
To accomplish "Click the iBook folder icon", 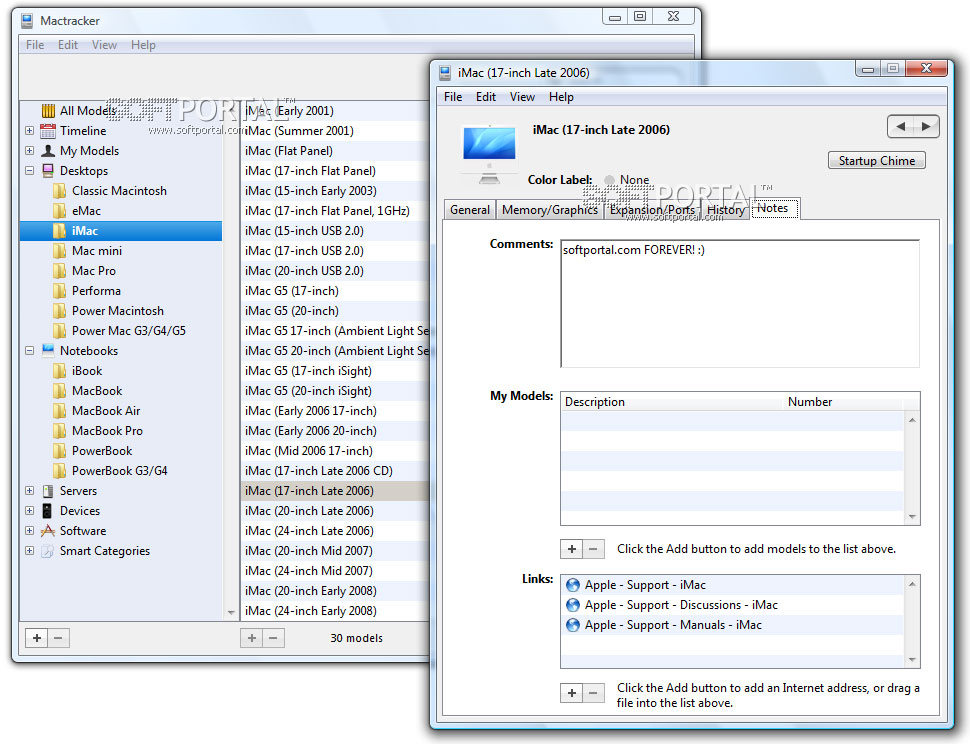I will point(59,370).
